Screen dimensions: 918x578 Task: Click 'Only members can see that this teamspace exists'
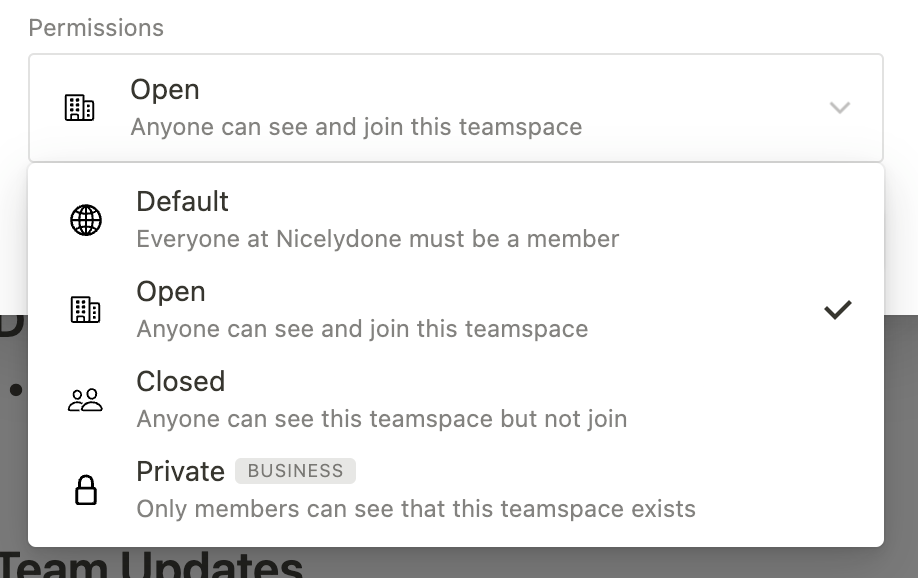[x=416, y=509]
